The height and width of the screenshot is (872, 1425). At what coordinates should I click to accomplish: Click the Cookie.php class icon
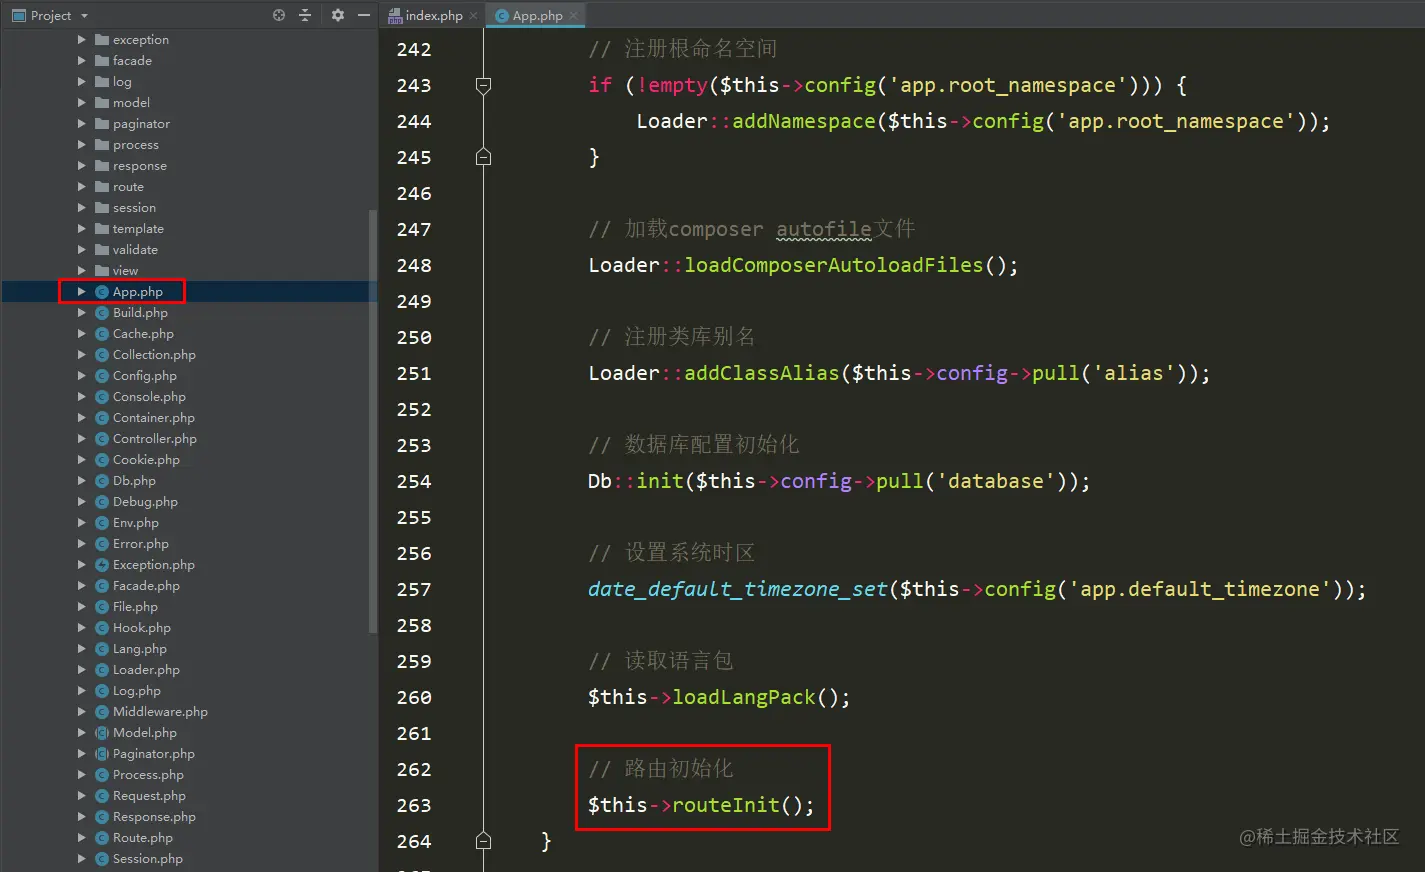(x=102, y=460)
